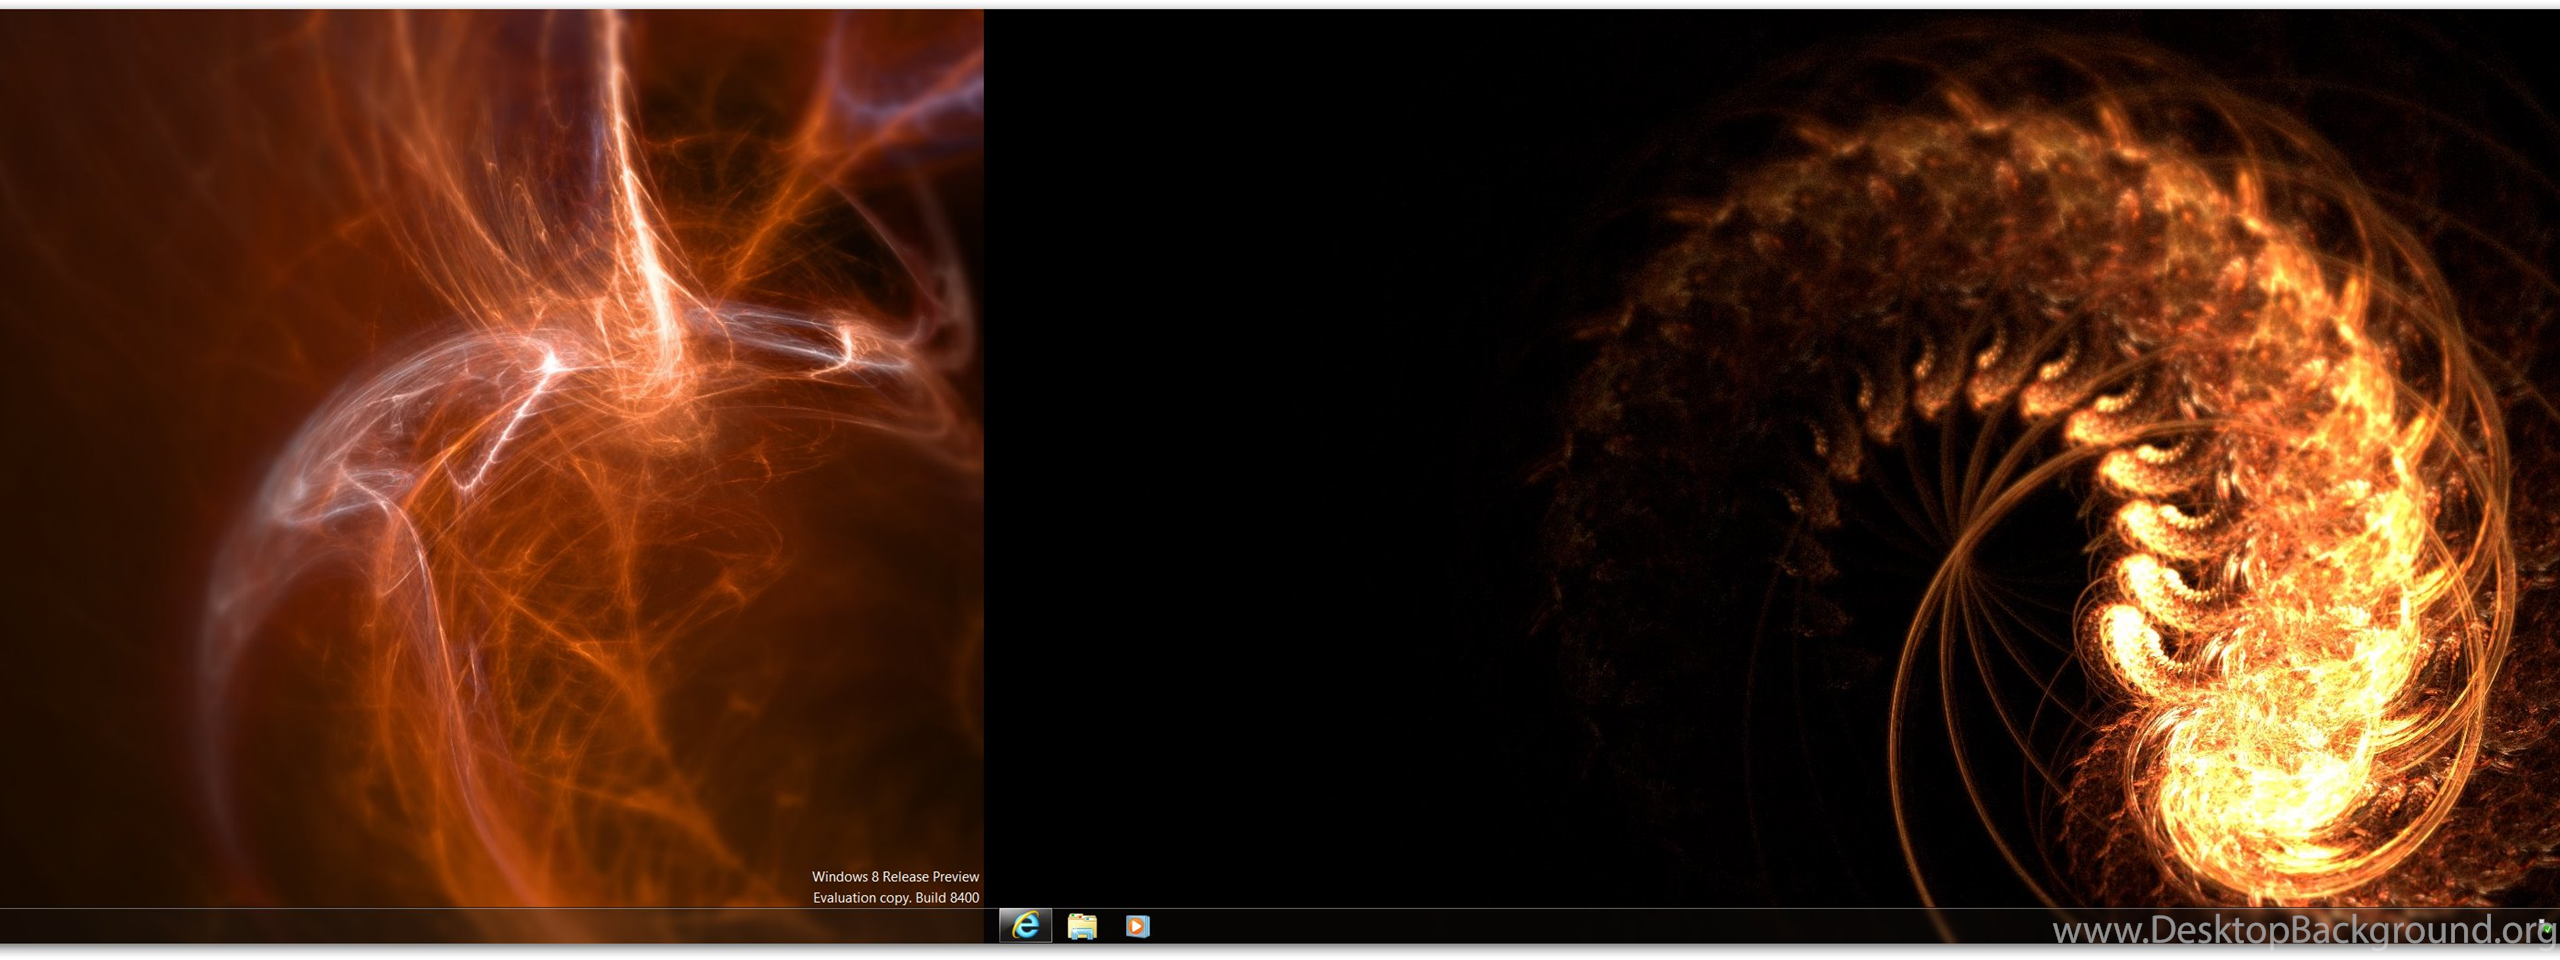
Task: Open File Explorer from the taskbar
Action: [x=1082, y=926]
